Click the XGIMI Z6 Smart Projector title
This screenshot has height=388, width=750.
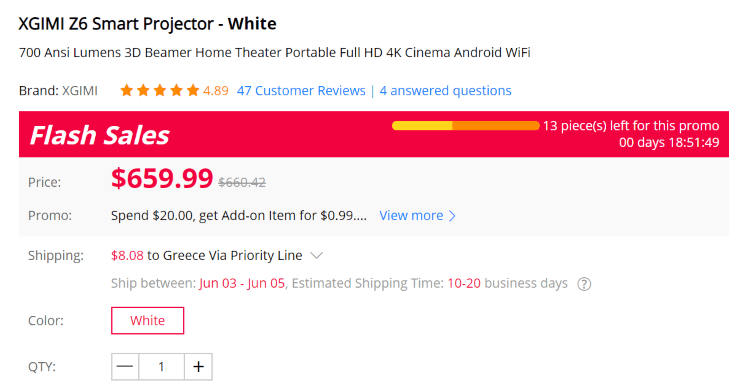(x=147, y=24)
